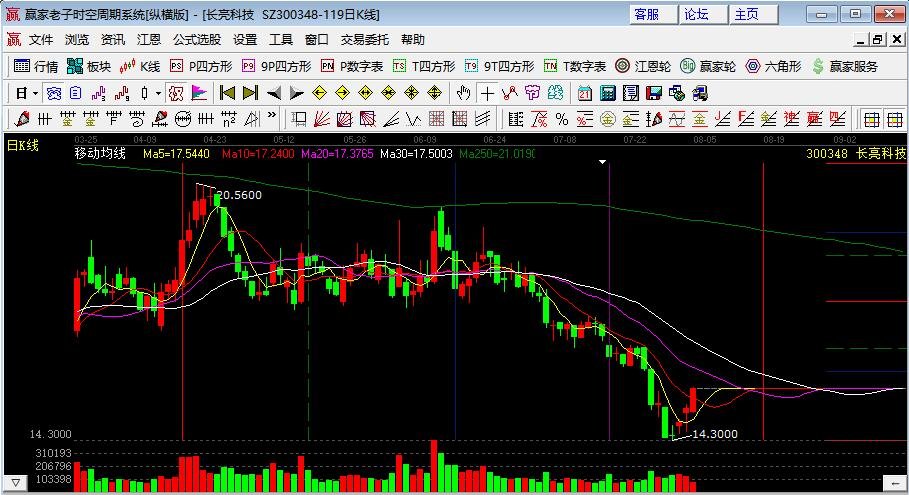Open the P四方形 tool
Viewport: 909px width, 495px height.
[201, 67]
